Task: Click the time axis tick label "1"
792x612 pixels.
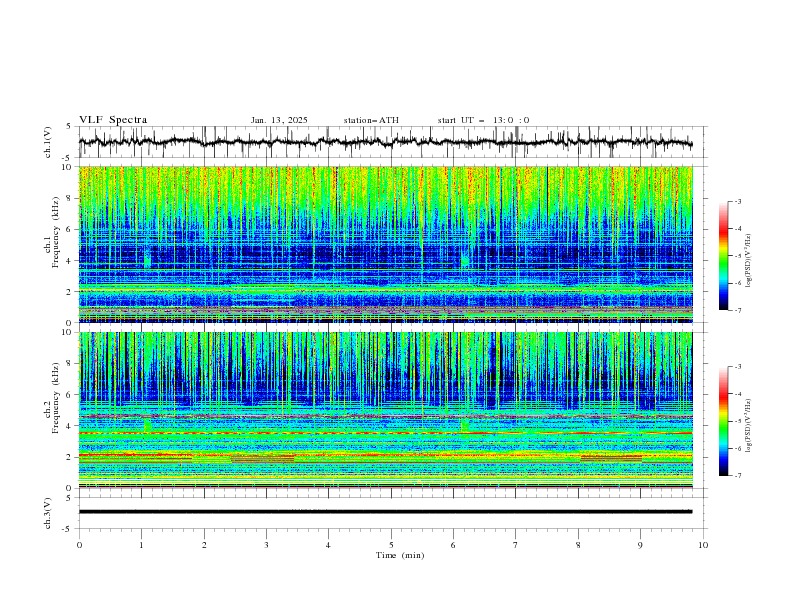Action: pyautogui.click(x=141, y=545)
